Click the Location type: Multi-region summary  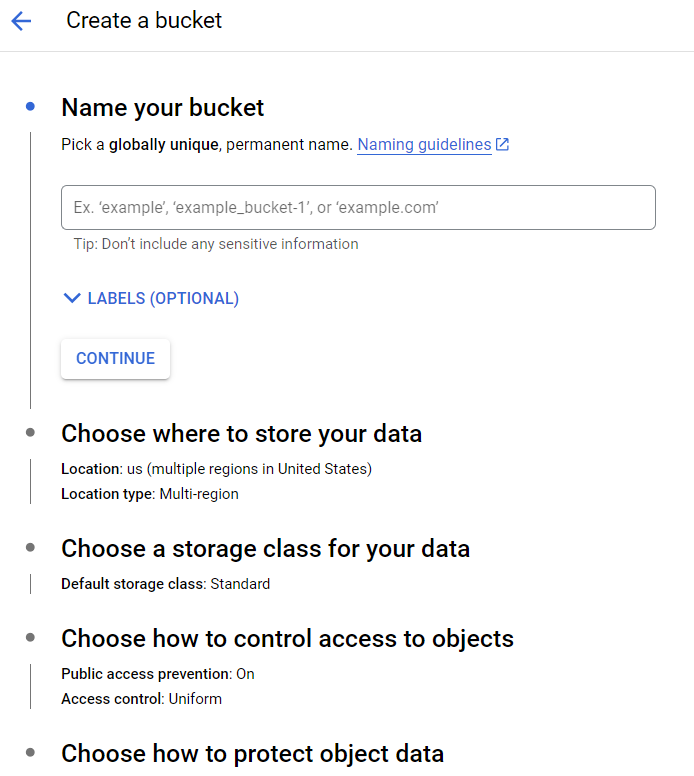[x=150, y=494]
